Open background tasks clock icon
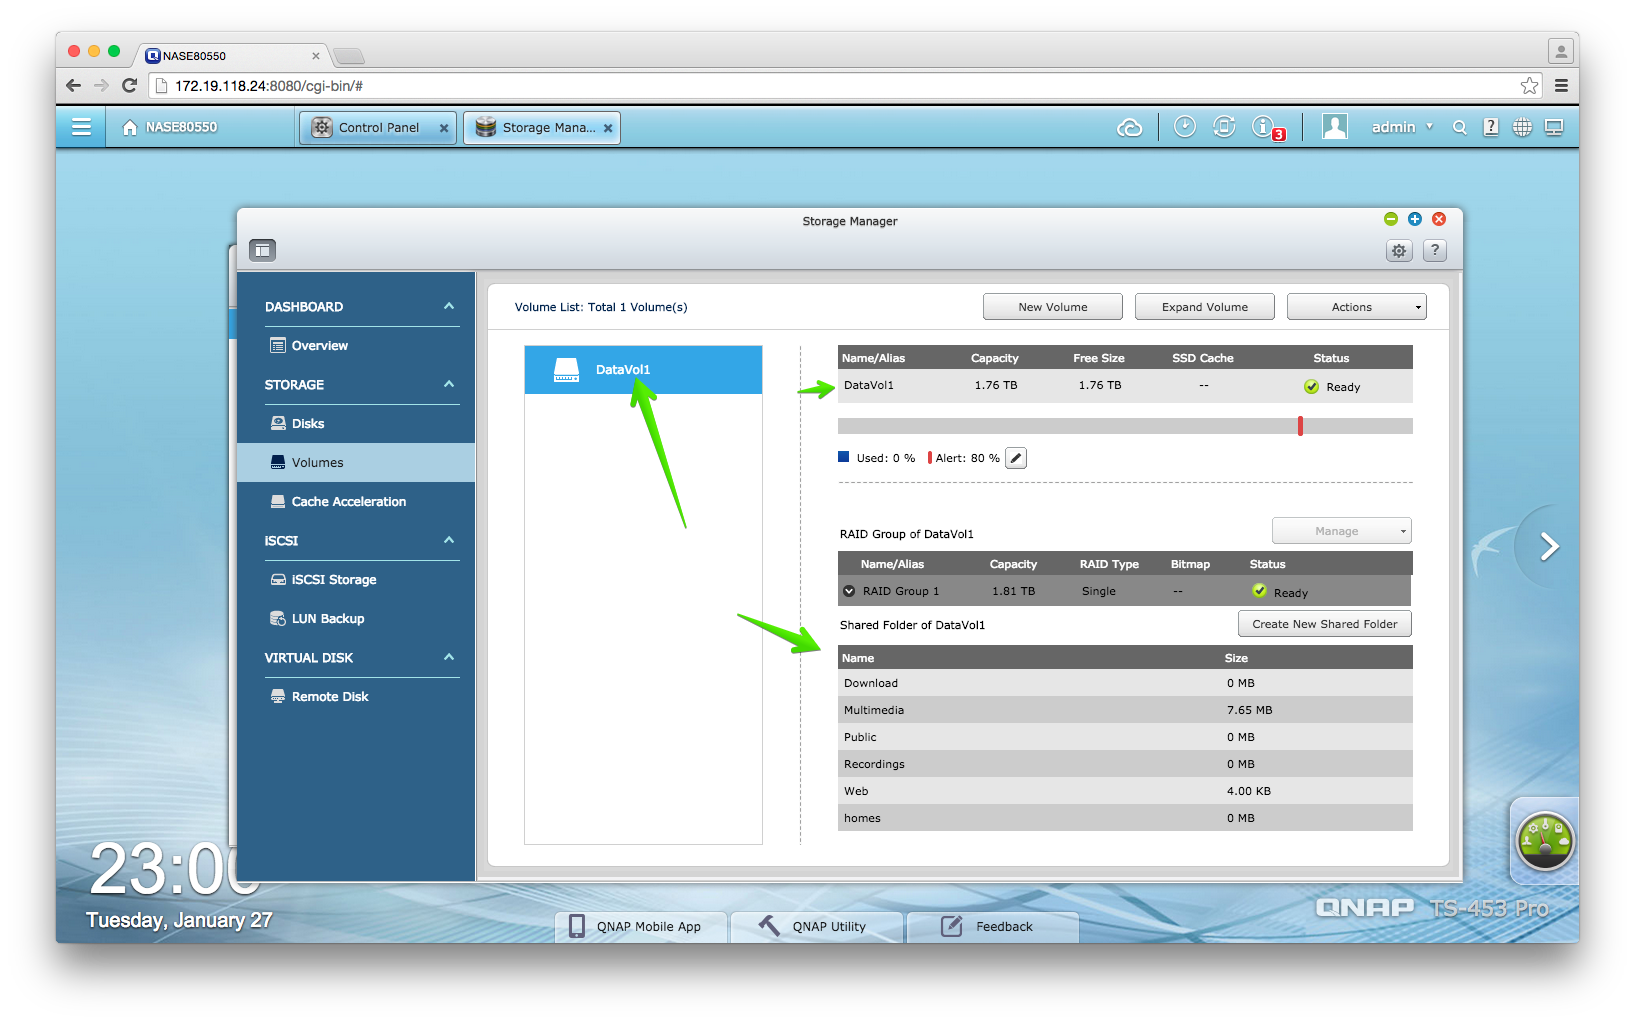The image size is (1635, 1023). tap(1184, 126)
